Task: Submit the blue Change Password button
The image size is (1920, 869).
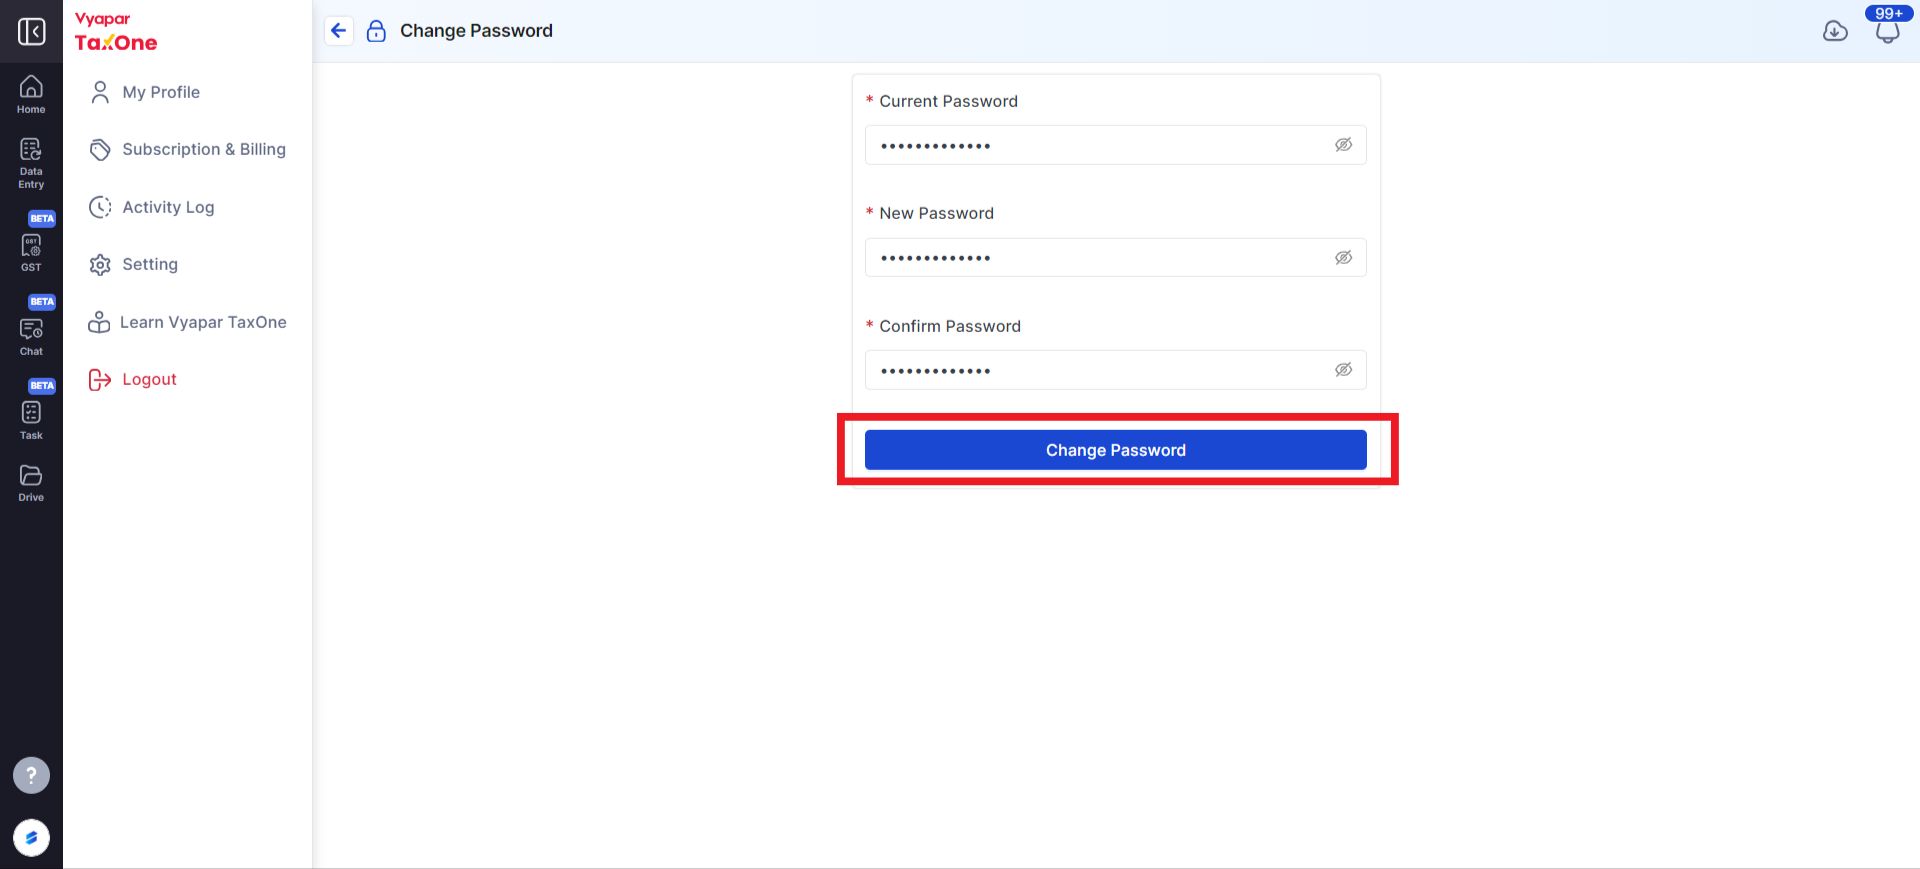Action: tap(1116, 450)
